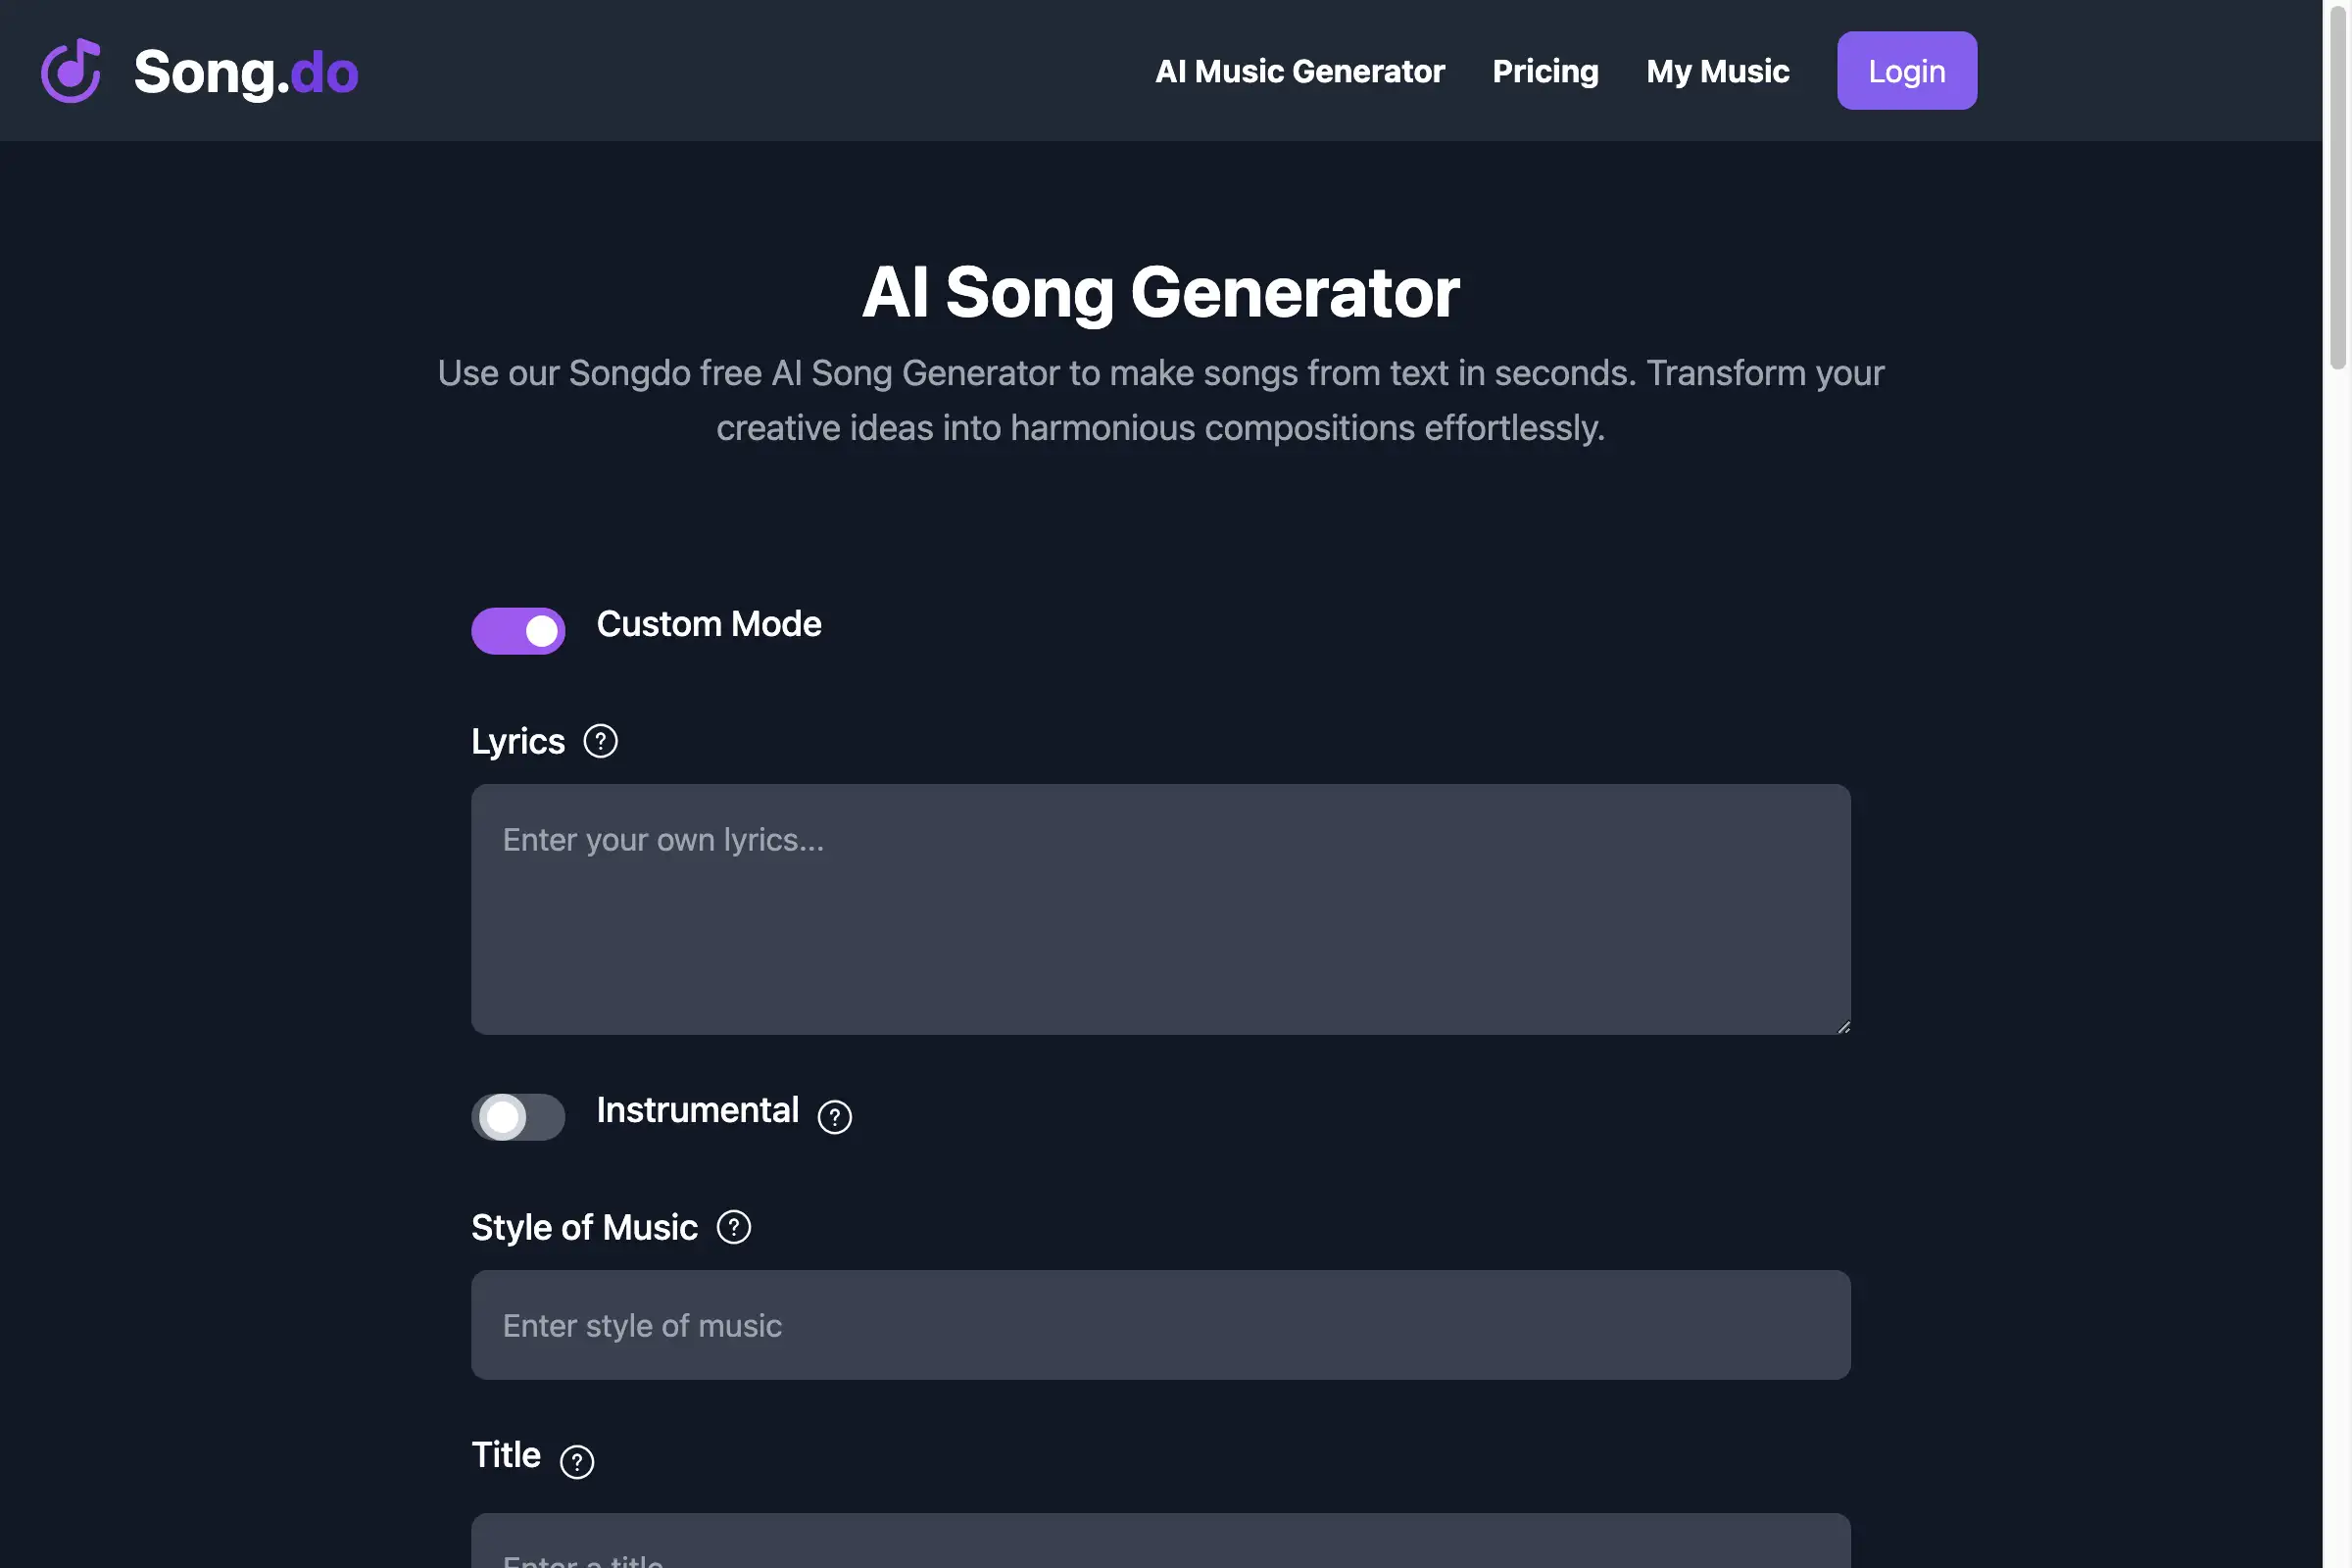Click the Pricing navigation link

coord(1545,70)
